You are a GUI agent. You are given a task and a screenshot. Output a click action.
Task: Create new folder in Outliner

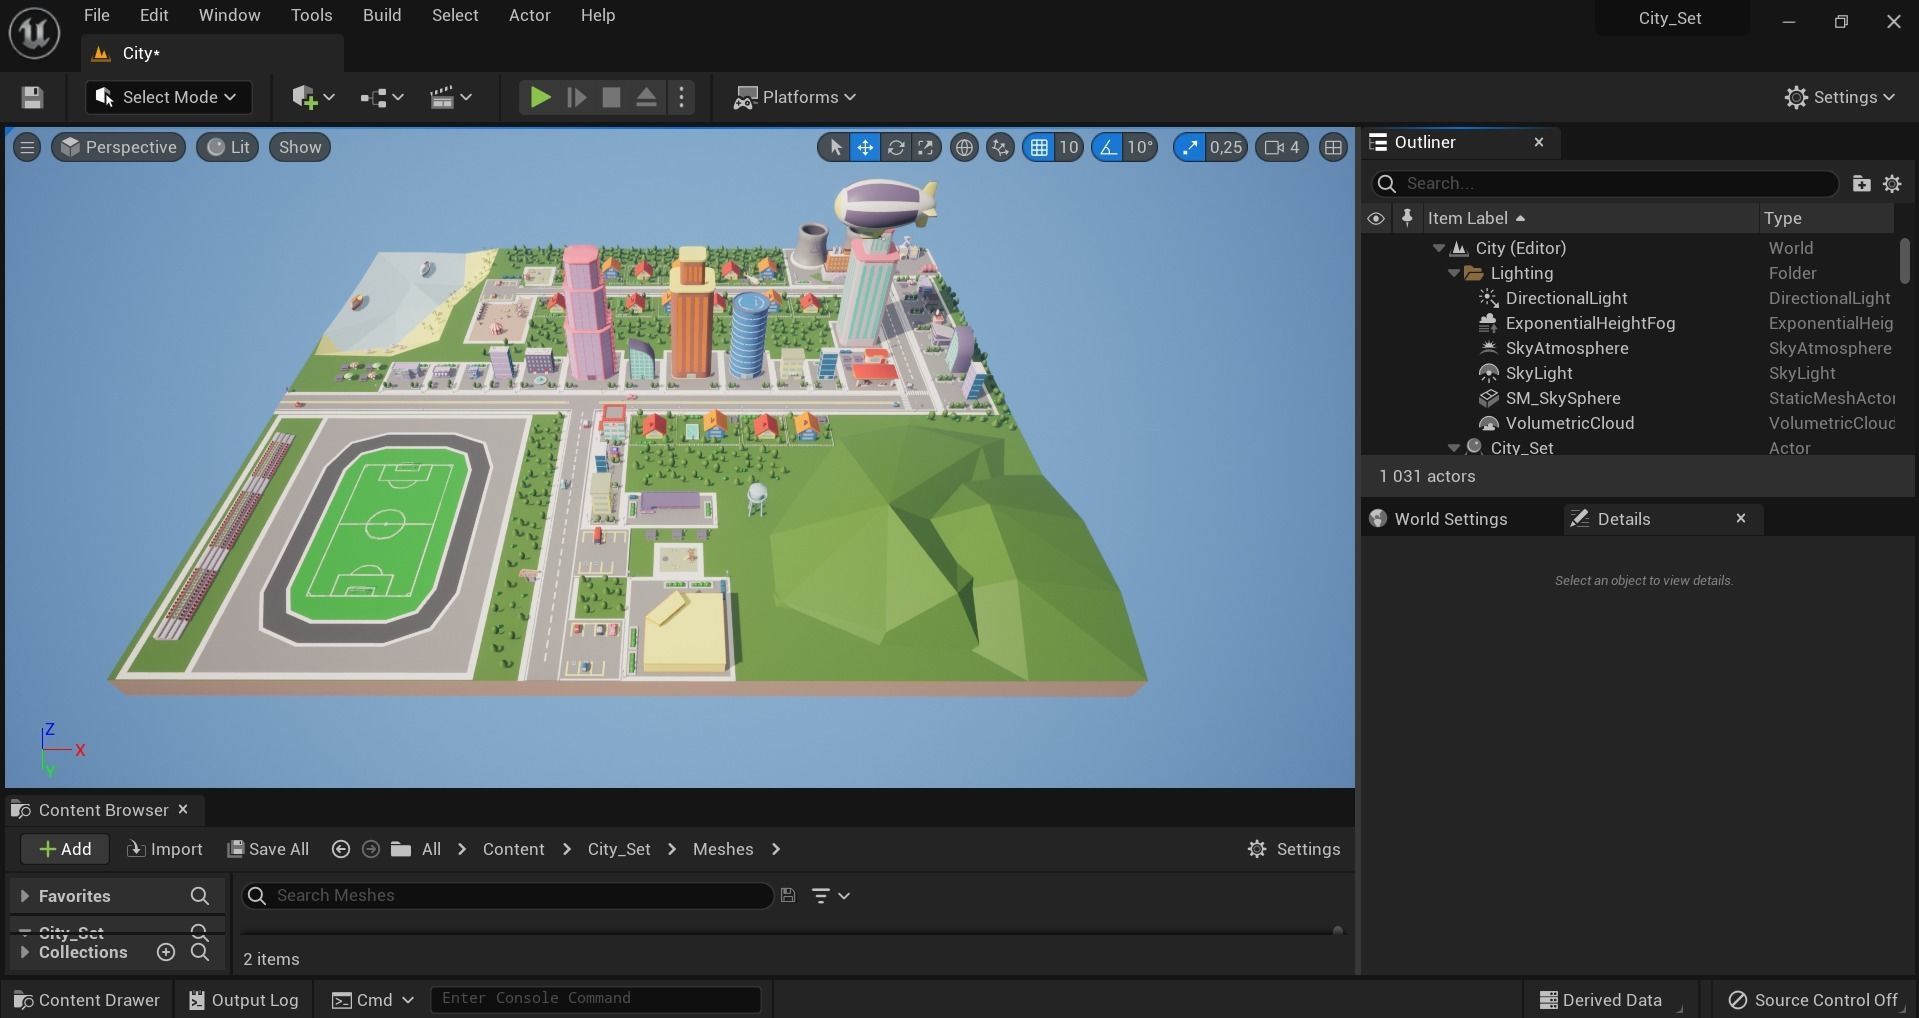(x=1861, y=183)
